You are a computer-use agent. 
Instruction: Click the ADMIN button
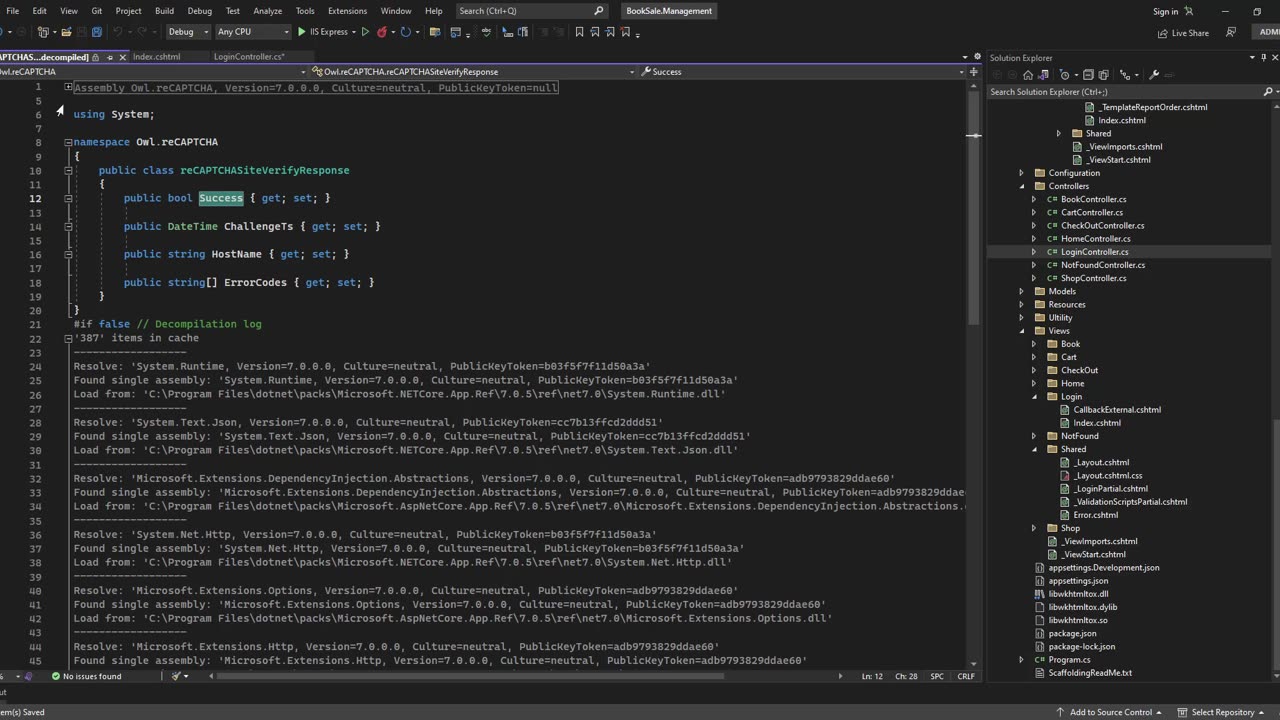(x=1266, y=32)
